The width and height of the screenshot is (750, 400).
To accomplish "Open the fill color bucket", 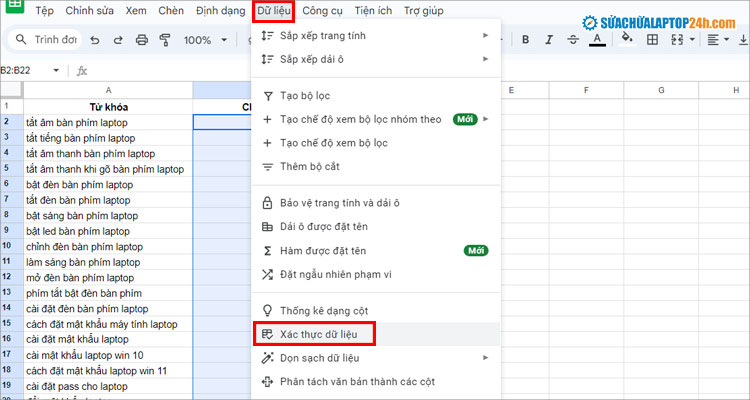I will click(627, 38).
